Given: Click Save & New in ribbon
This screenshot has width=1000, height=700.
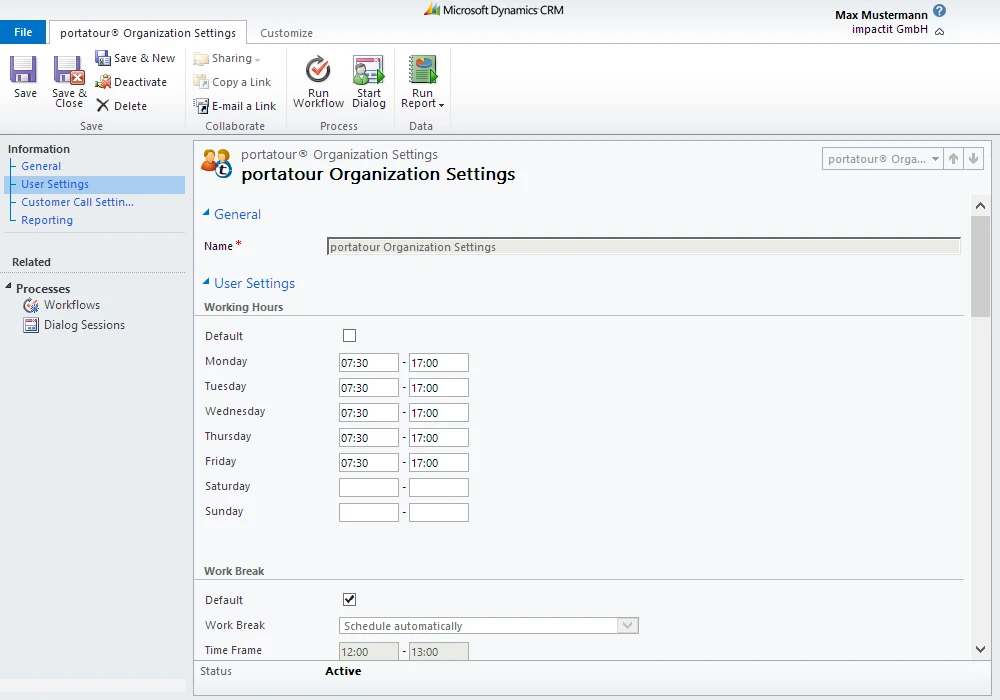Looking at the screenshot, I should [135, 58].
